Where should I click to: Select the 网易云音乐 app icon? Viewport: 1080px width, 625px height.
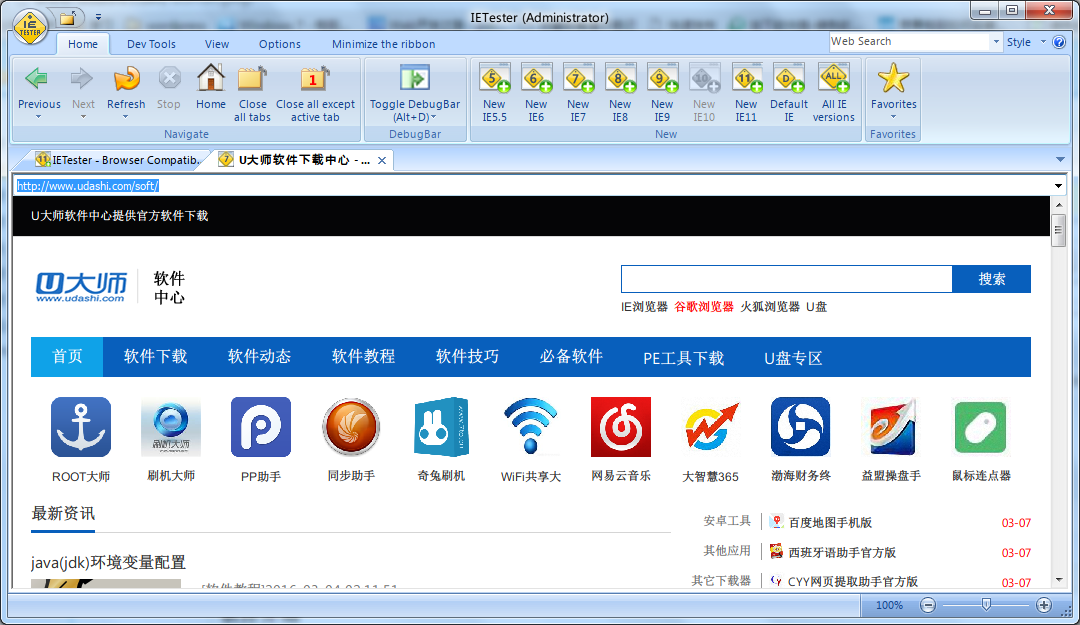point(620,427)
